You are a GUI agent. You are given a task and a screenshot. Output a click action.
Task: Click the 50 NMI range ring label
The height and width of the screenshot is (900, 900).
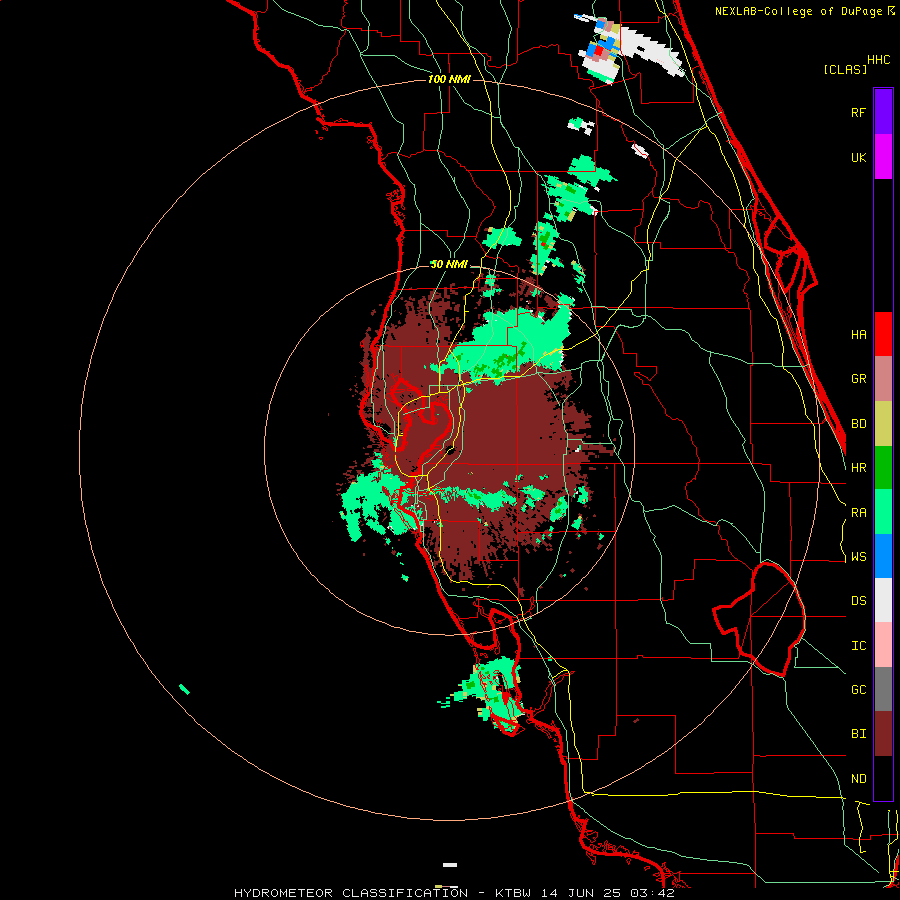pos(449,264)
